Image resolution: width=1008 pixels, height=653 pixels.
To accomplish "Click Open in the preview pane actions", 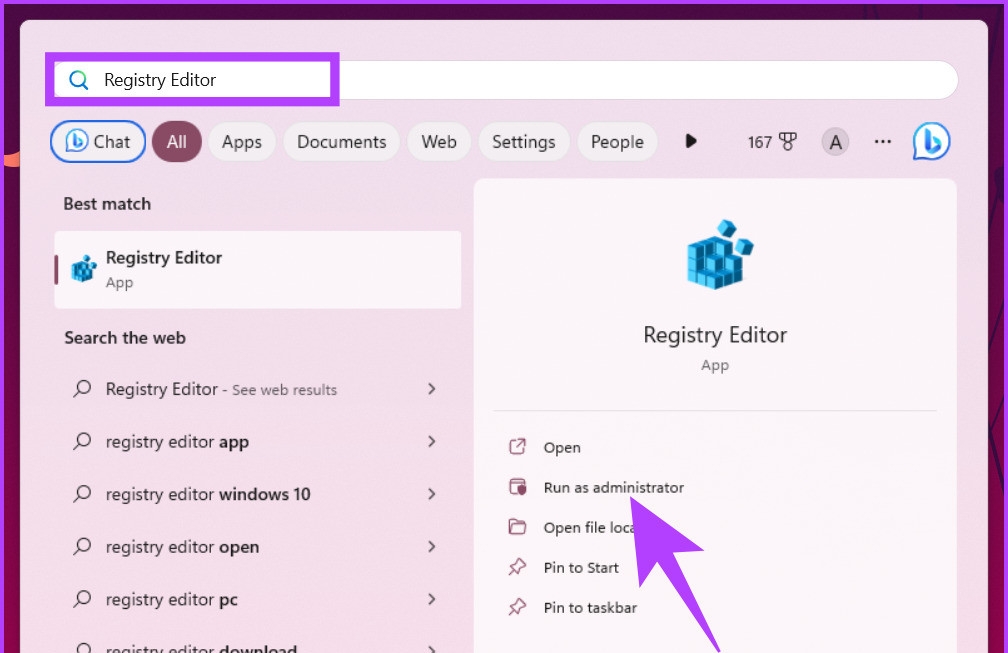I will point(562,447).
